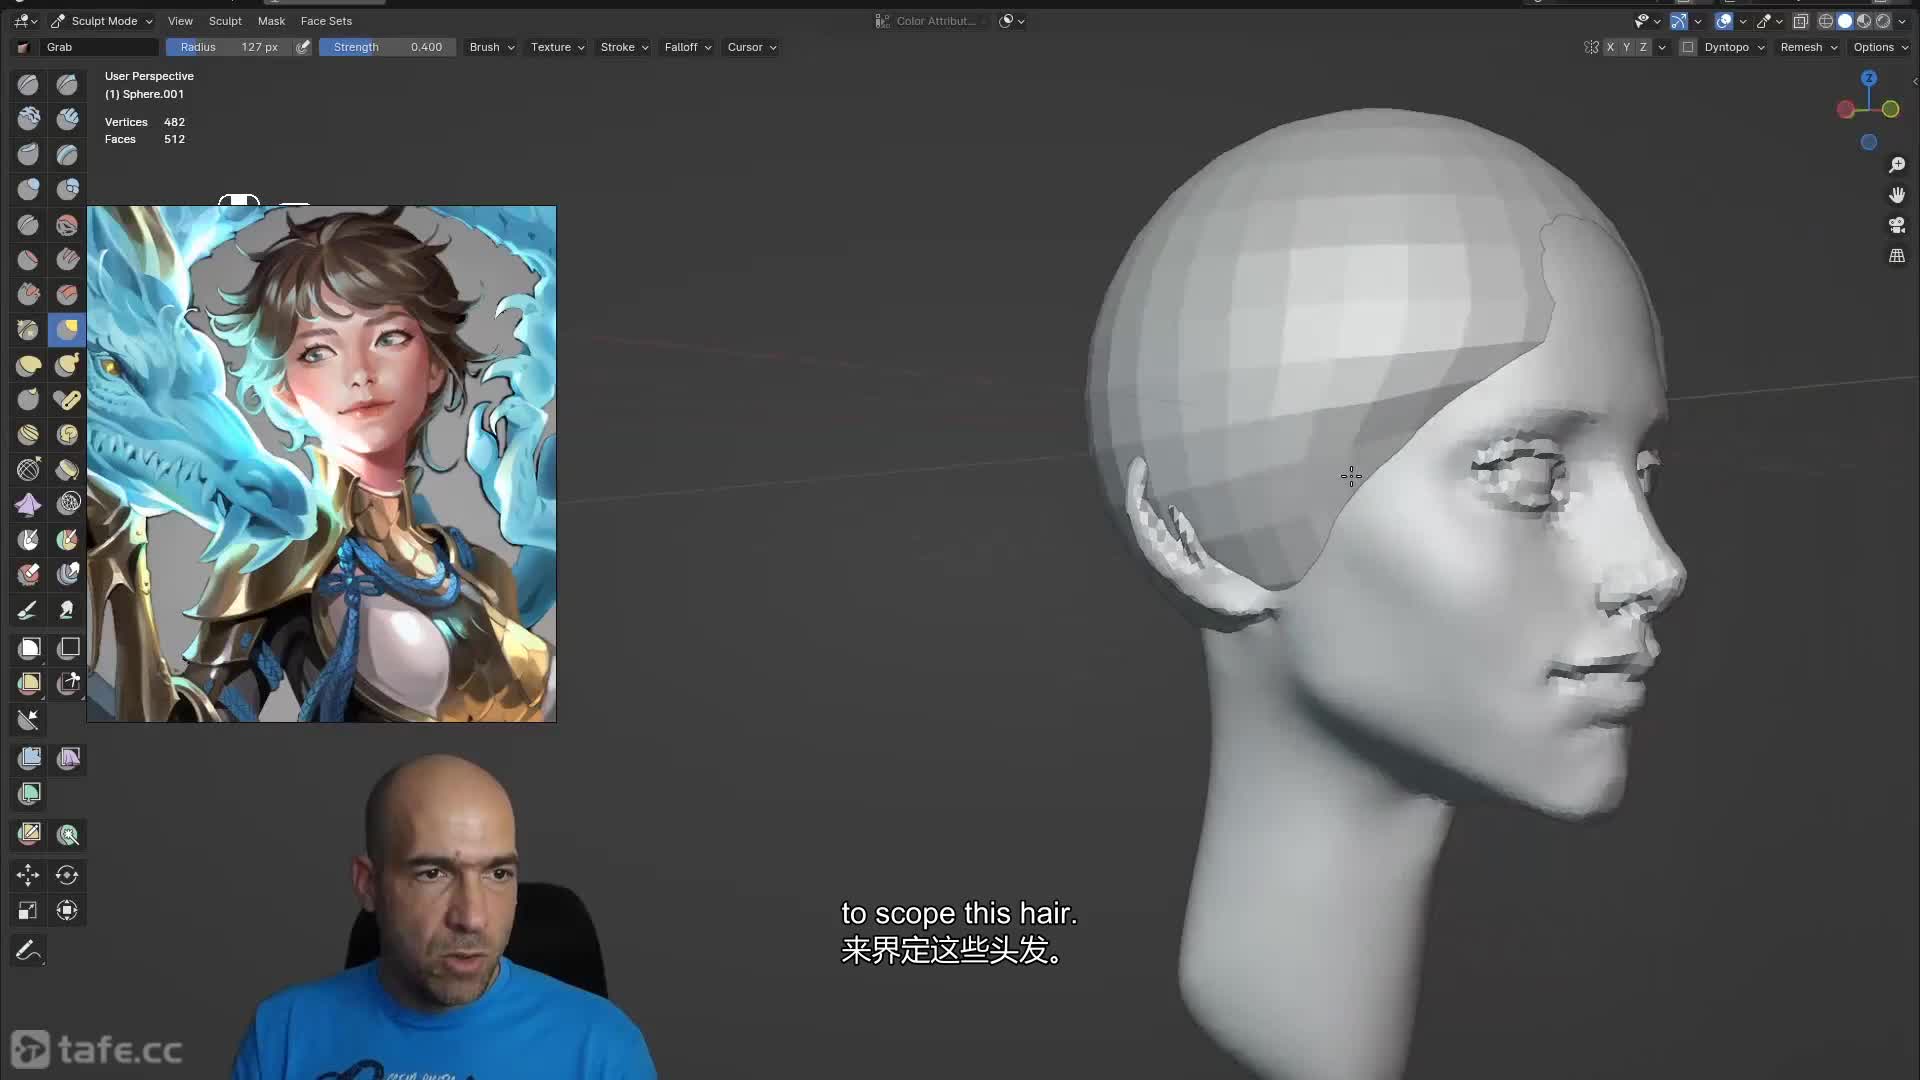Click the pan view hand icon
This screenshot has height=1080, width=1920.
(x=1897, y=195)
